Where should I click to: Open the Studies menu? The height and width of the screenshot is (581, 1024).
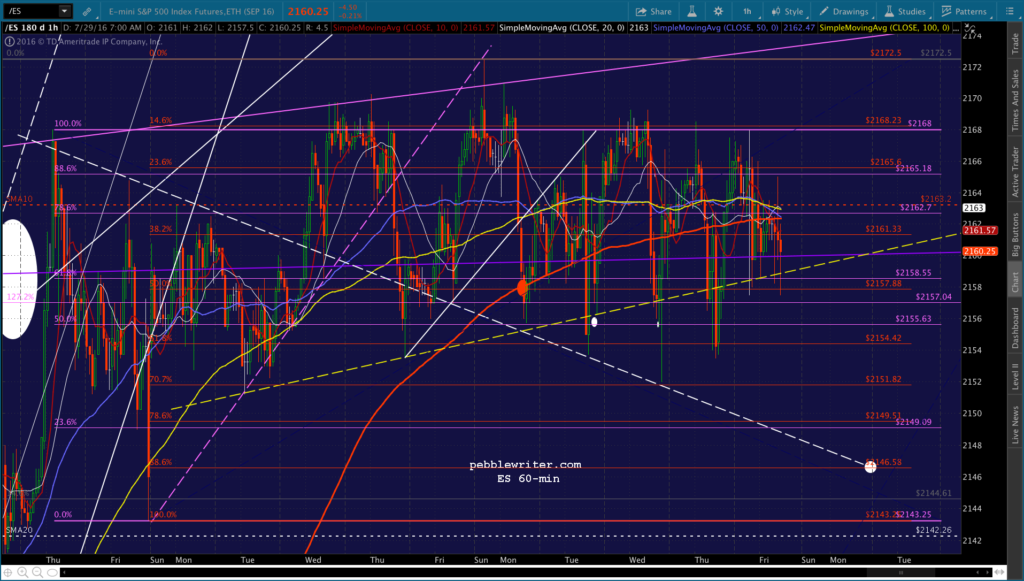pos(905,11)
